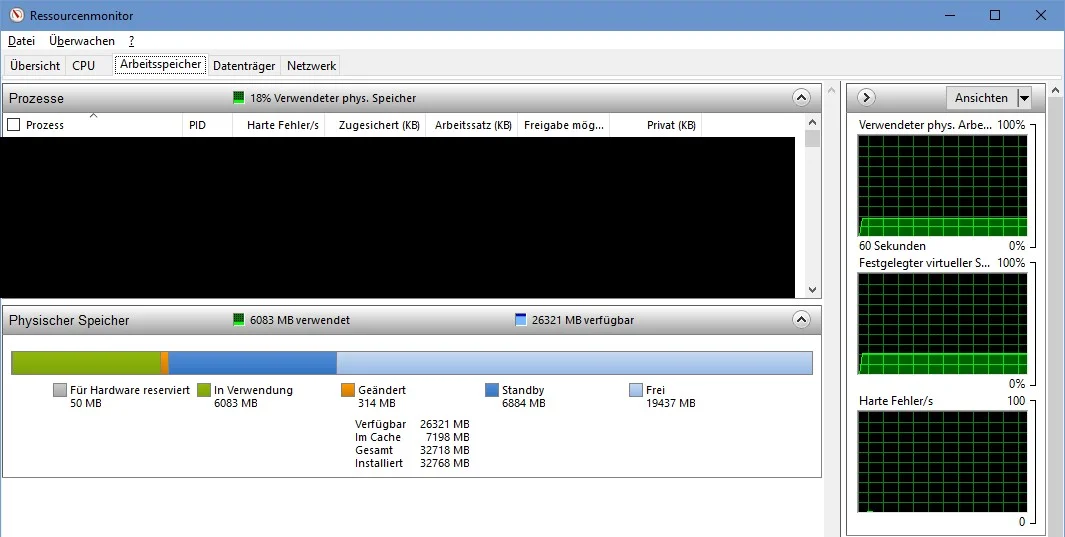Click process list scrollbar up arrow
This screenshot has height=537, width=1065.
812,122
